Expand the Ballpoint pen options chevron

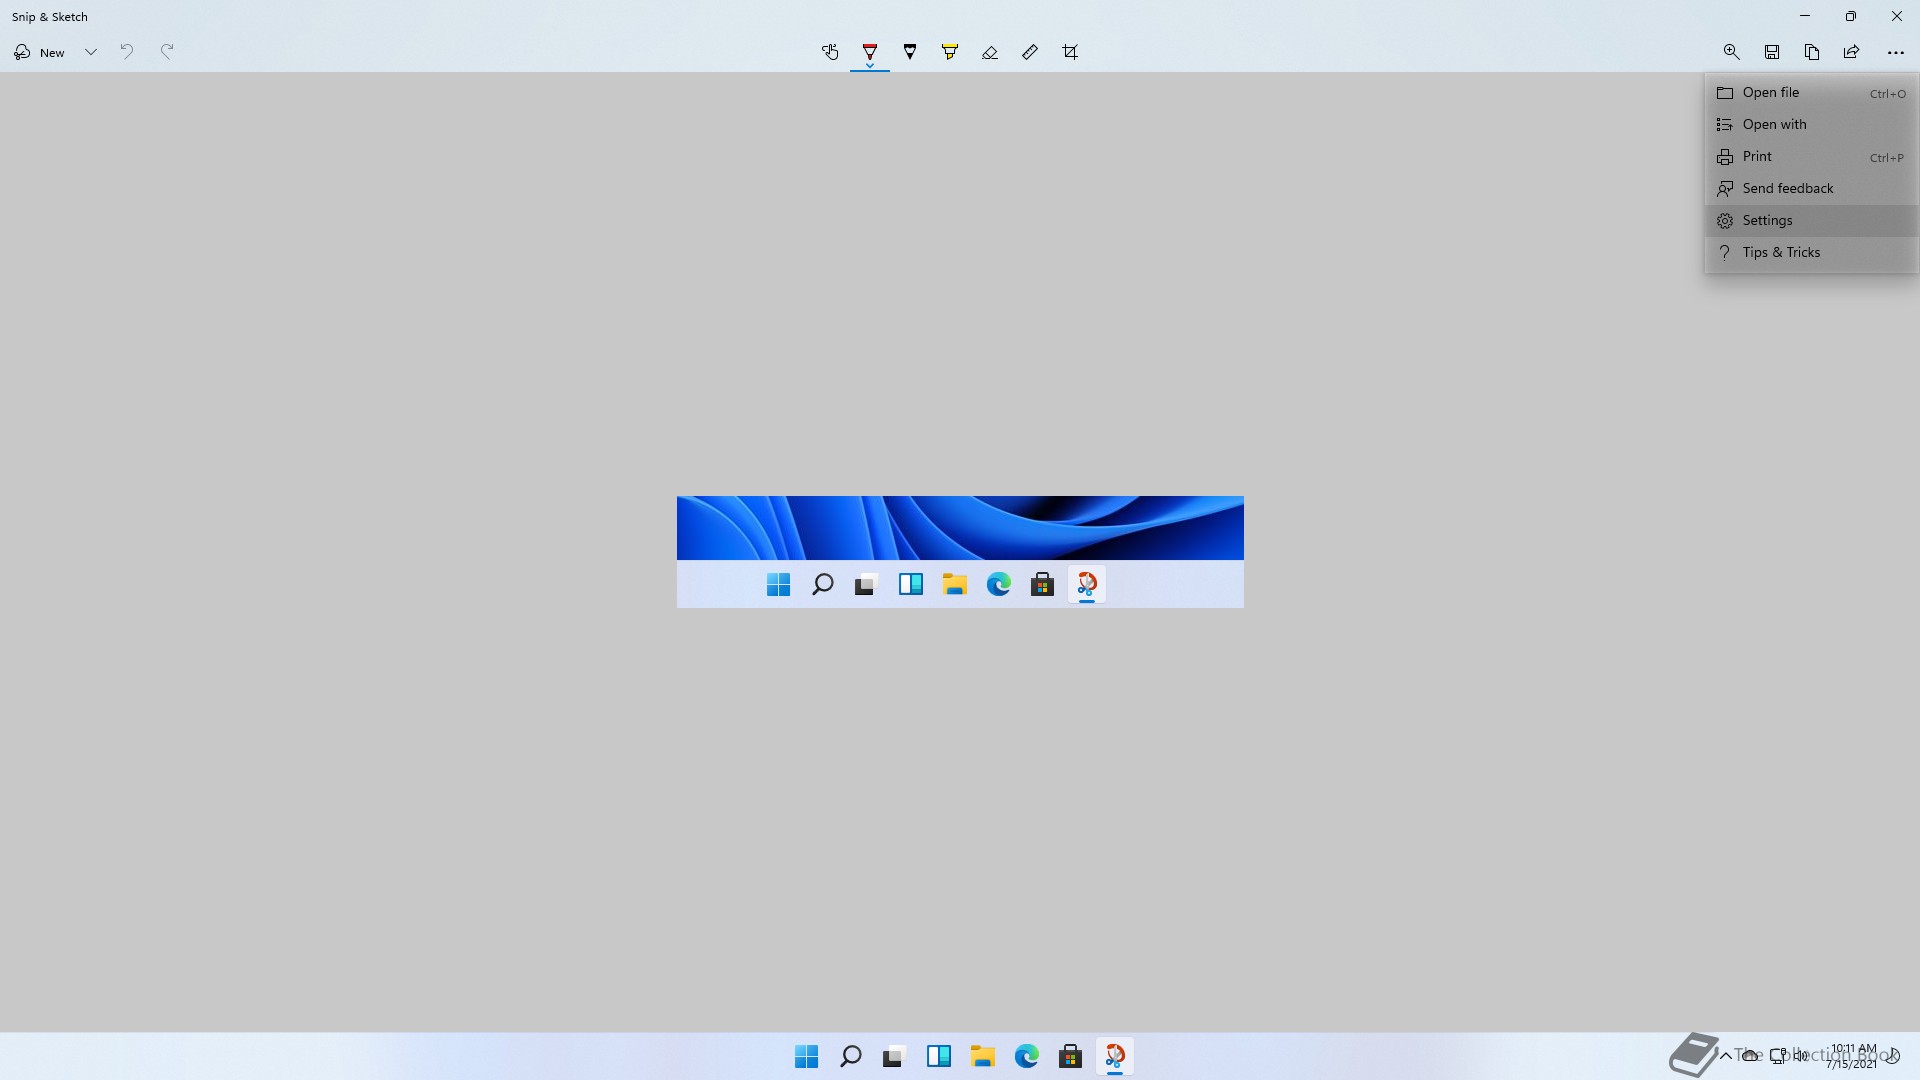(x=870, y=66)
